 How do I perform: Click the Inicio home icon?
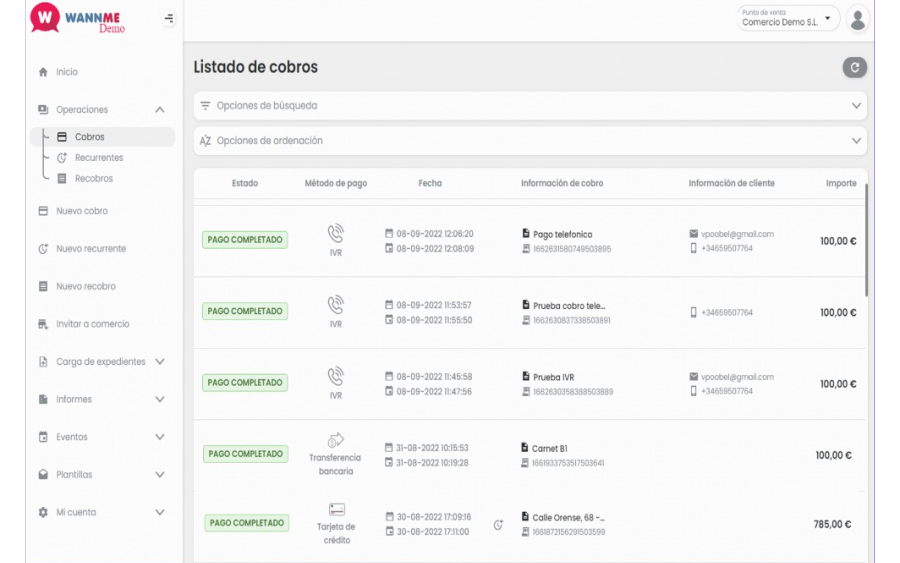tap(43, 72)
